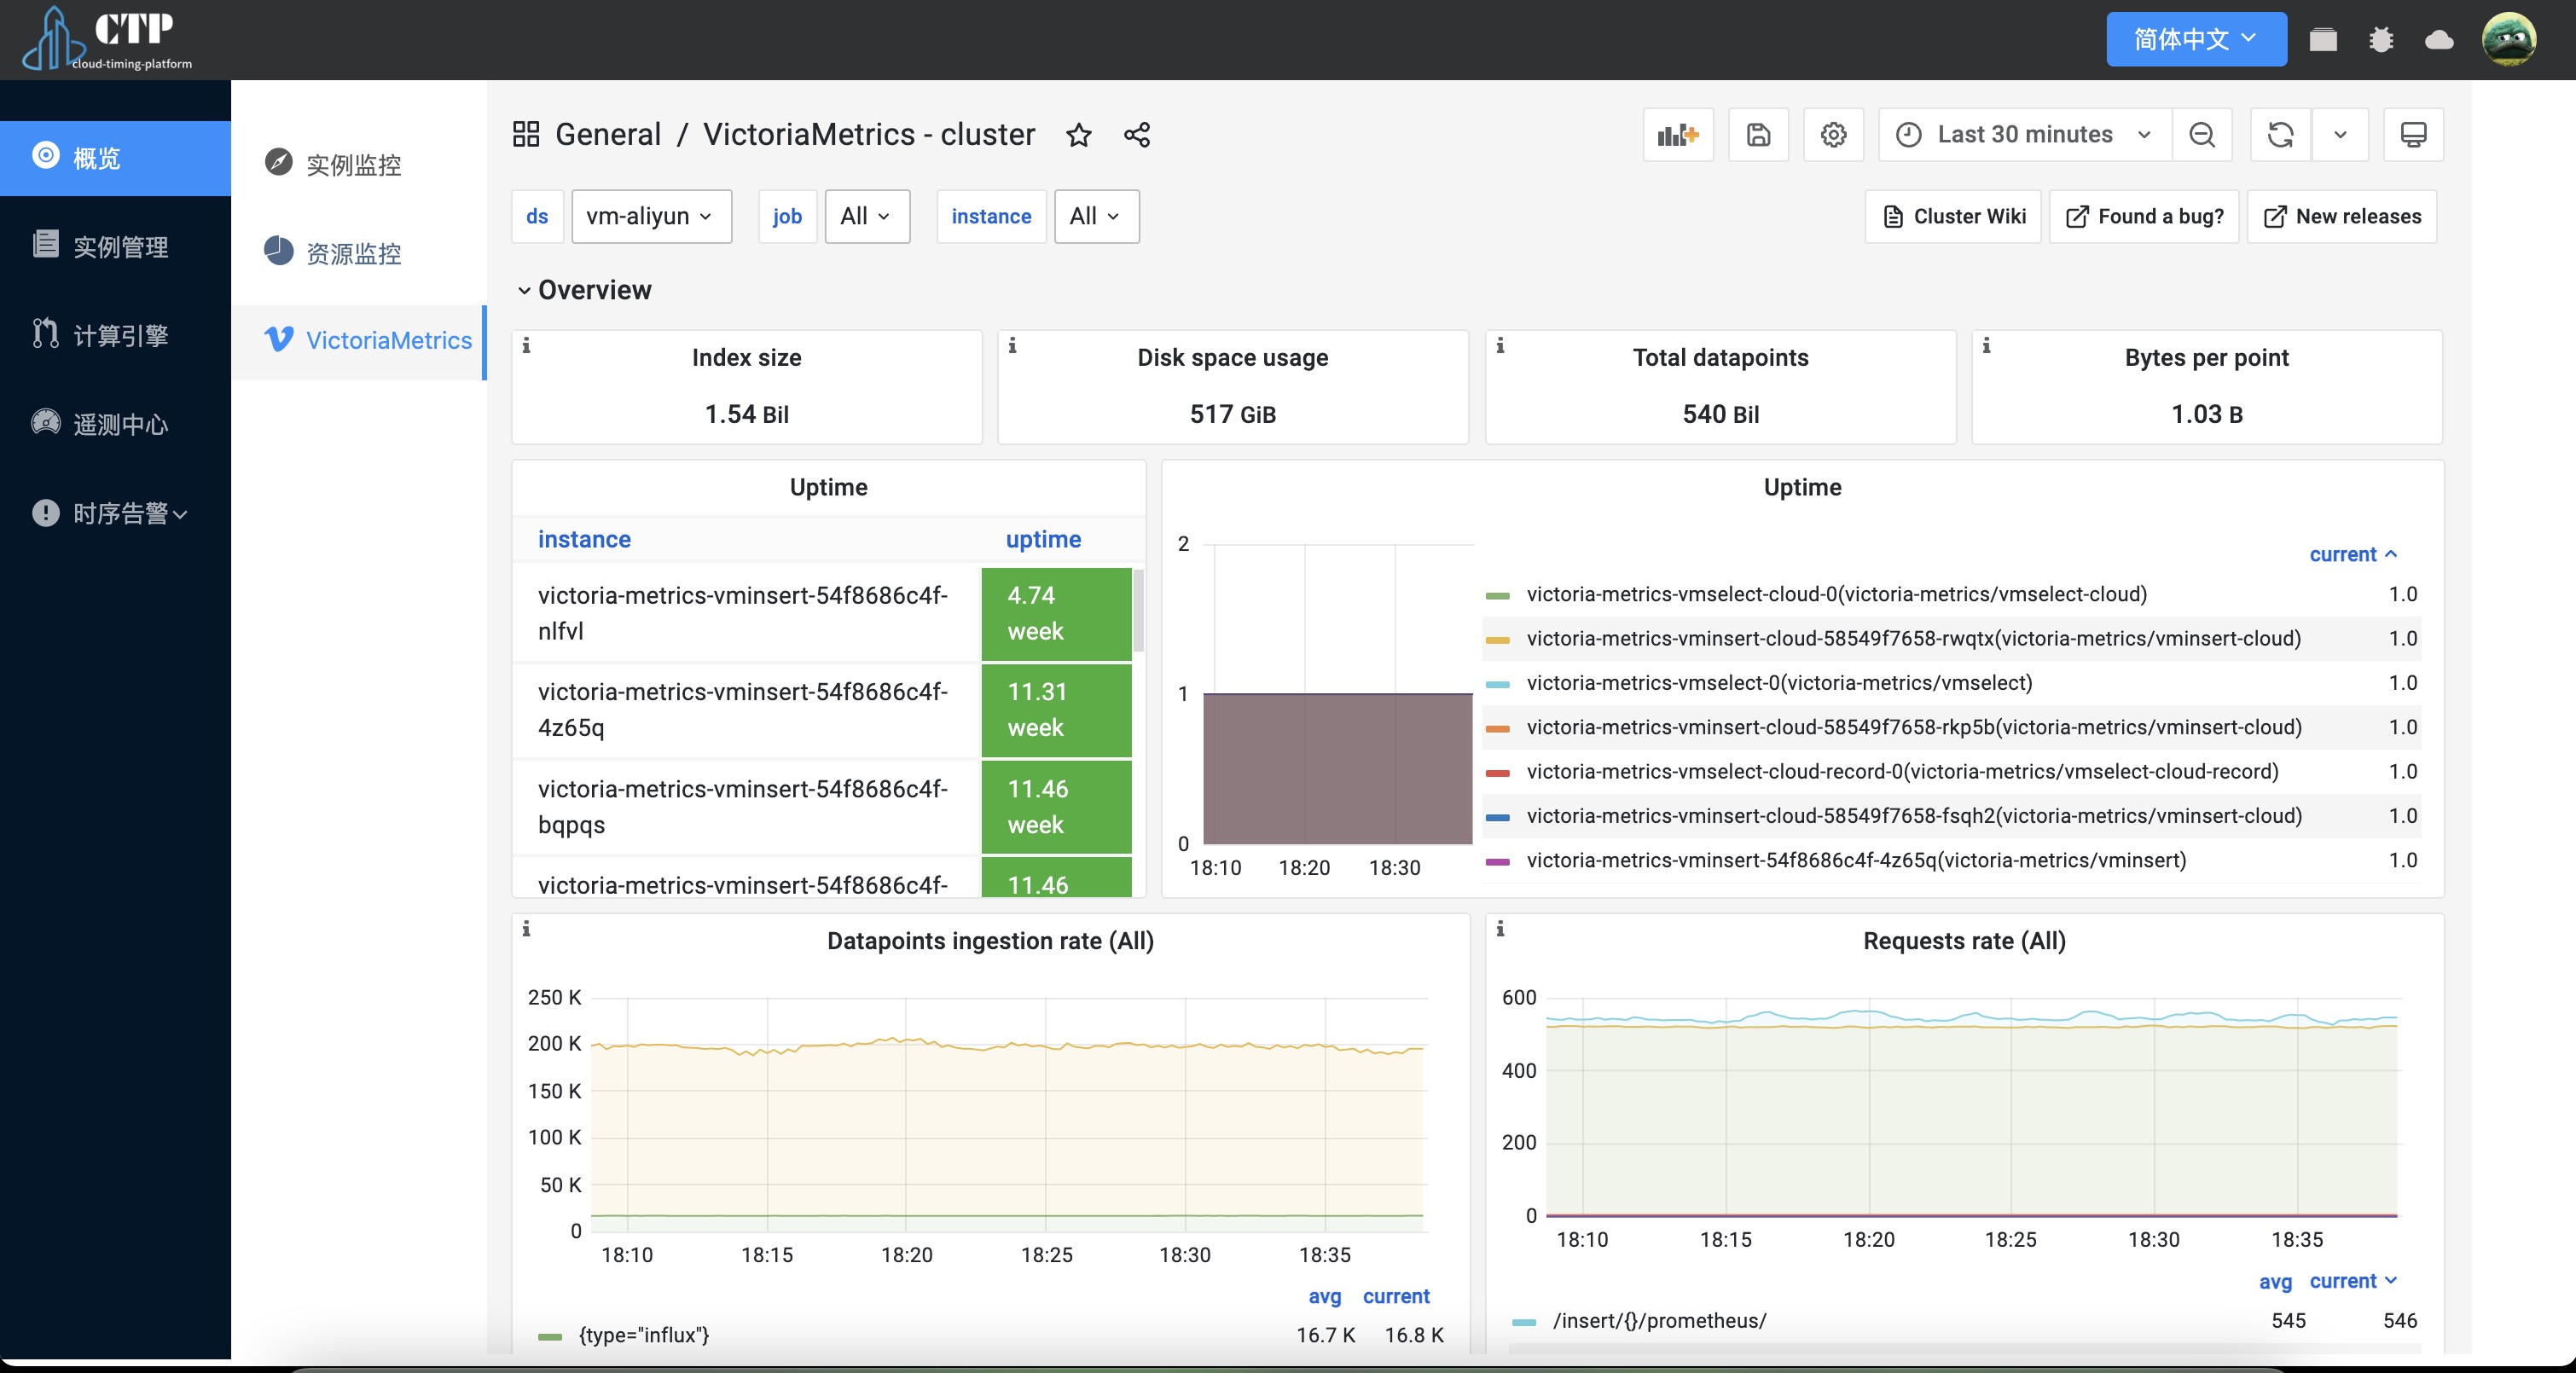Open the Last 30 minutes time picker
Screen dimensions: 2576x1373
pyautogui.click(x=2025, y=134)
